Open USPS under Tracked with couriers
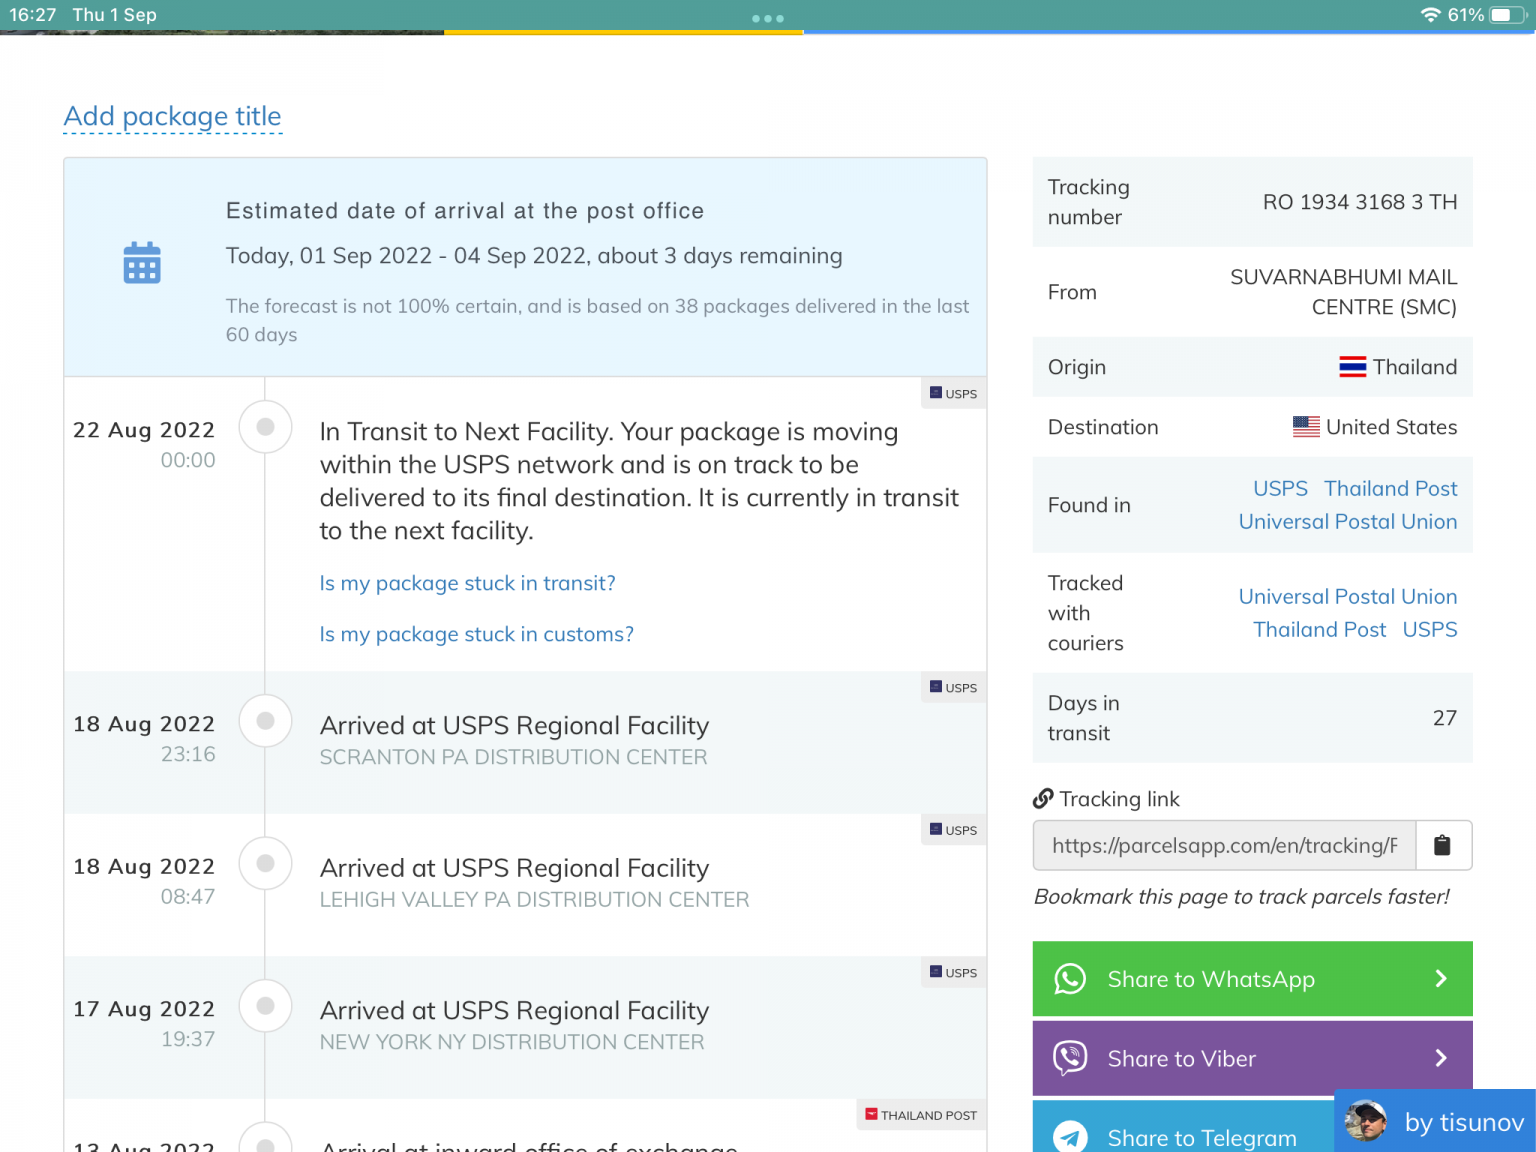 tap(1430, 629)
